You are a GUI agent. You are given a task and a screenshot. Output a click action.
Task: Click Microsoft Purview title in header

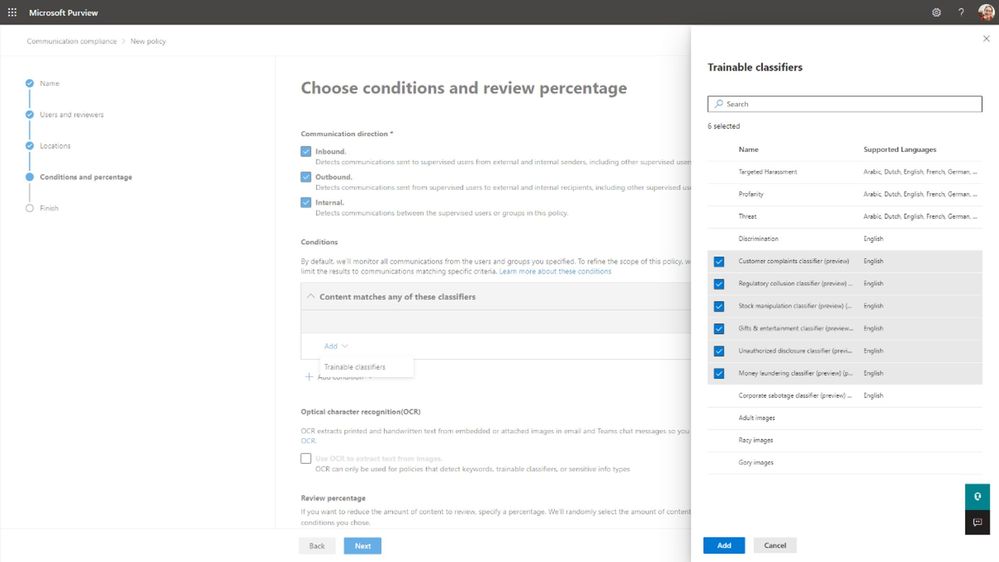coord(63,13)
